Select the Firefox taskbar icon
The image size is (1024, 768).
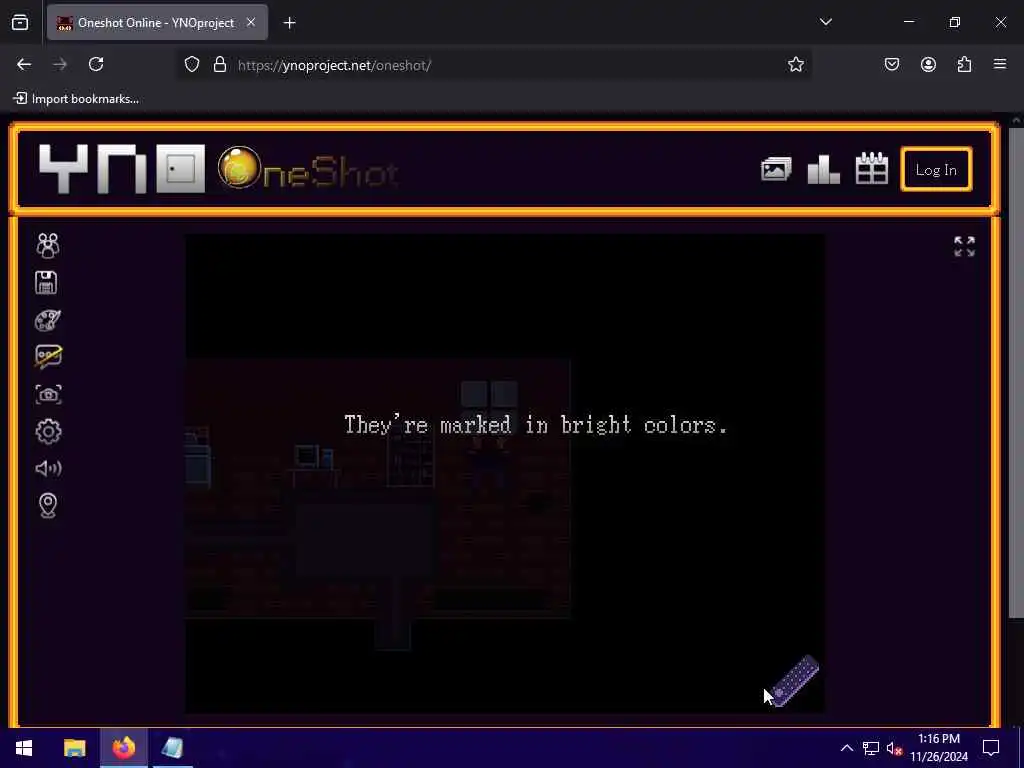tap(123, 748)
